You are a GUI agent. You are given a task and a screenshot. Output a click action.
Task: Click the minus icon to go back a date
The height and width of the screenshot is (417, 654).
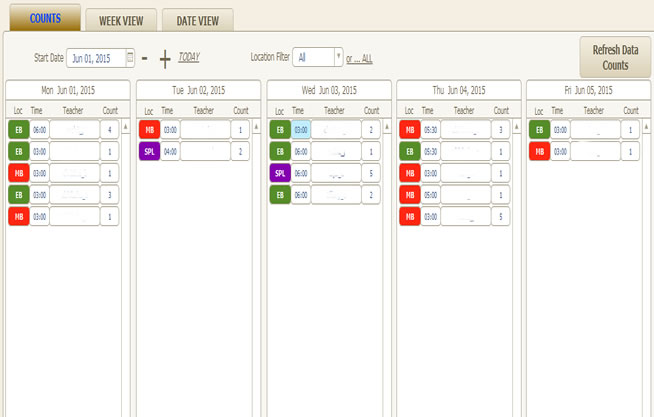(x=144, y=58)
